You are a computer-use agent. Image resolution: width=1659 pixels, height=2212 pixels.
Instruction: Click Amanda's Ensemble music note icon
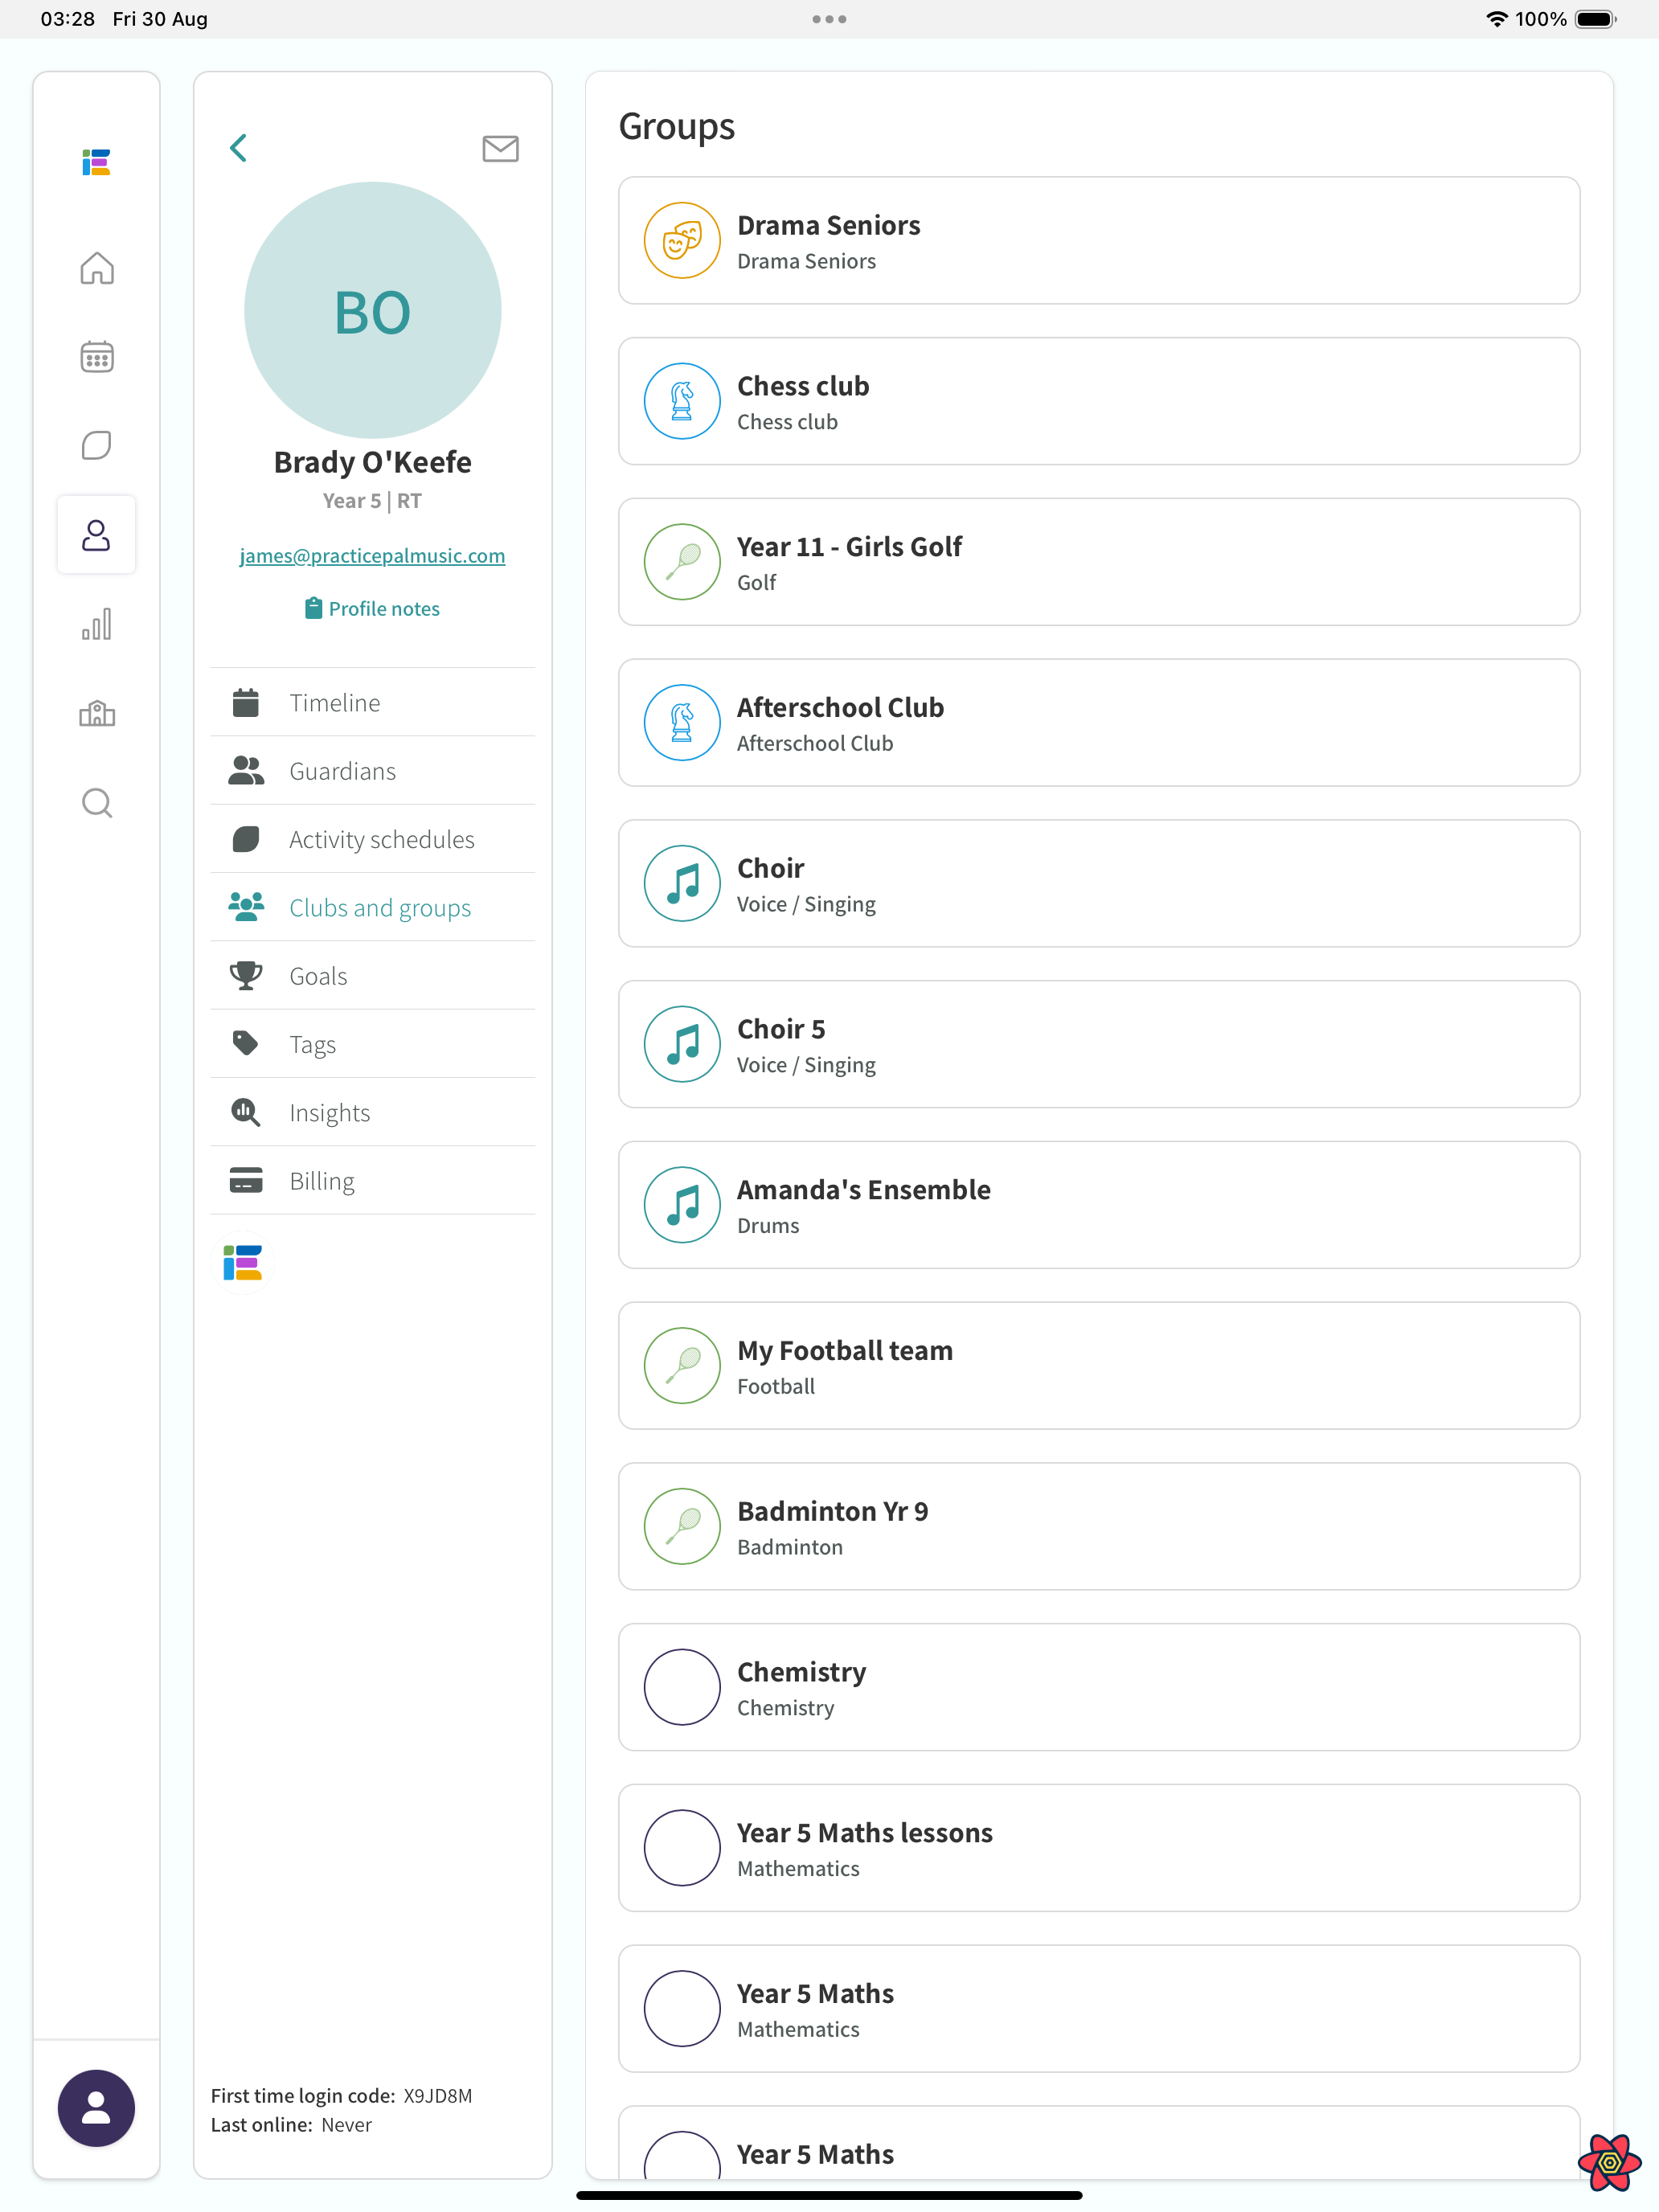point(682,1205)
